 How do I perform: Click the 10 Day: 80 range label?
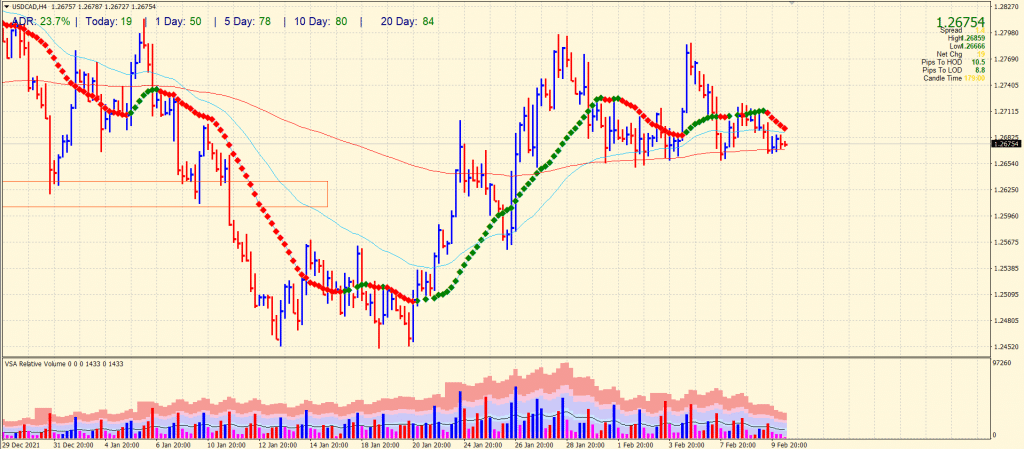point(320,22)
